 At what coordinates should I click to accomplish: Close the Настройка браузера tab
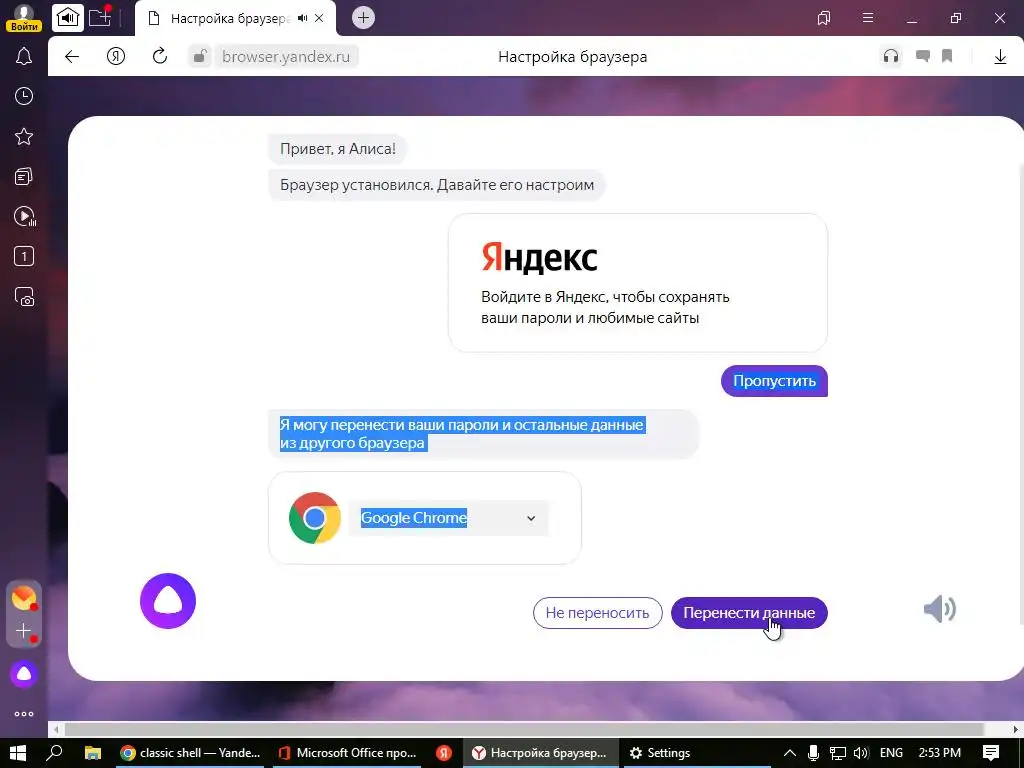pos(319,18)
